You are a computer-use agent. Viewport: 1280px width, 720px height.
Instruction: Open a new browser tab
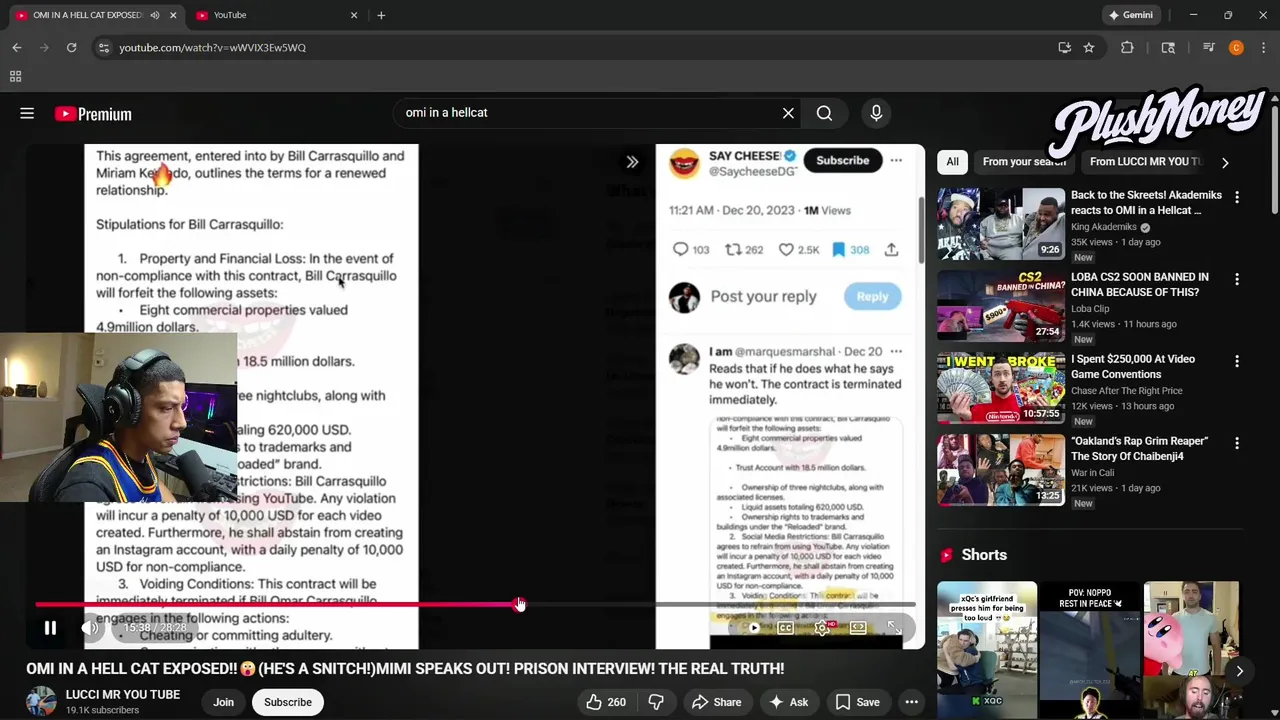click(x=381, y=15)
